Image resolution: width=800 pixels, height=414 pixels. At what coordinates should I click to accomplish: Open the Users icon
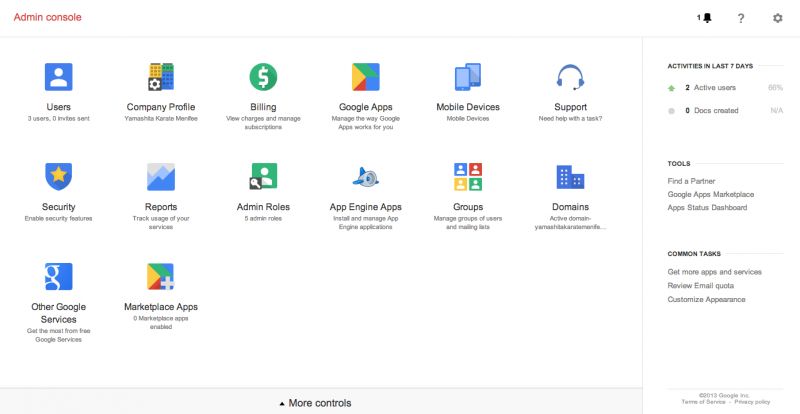(x=59, y=77)
